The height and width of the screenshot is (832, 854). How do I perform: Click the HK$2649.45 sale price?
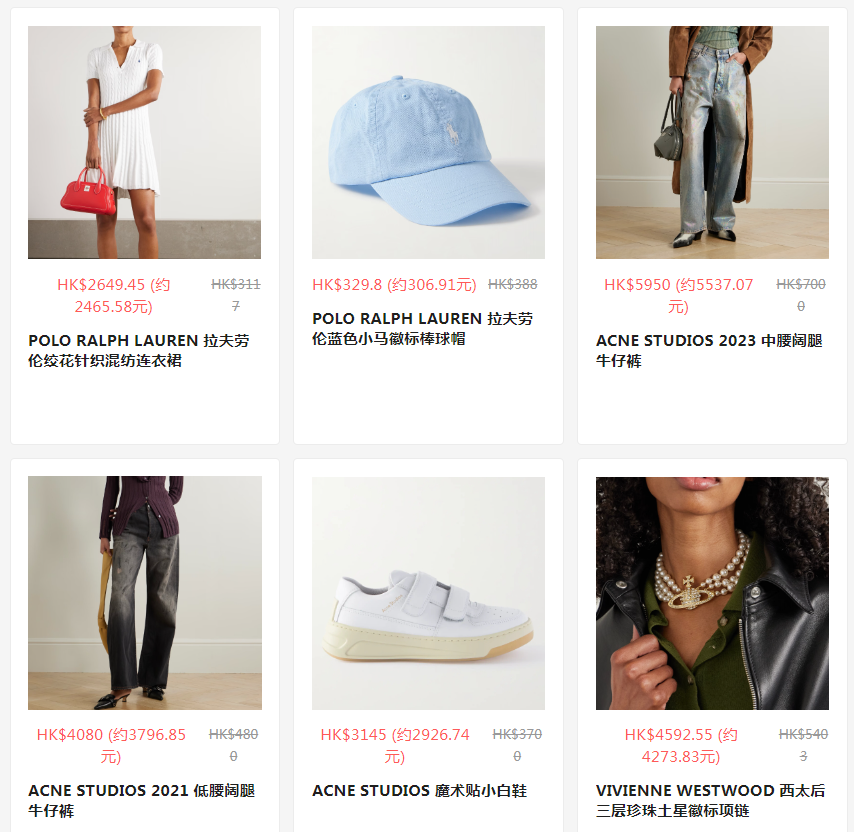pyautogui.click(x=113, y=296)
